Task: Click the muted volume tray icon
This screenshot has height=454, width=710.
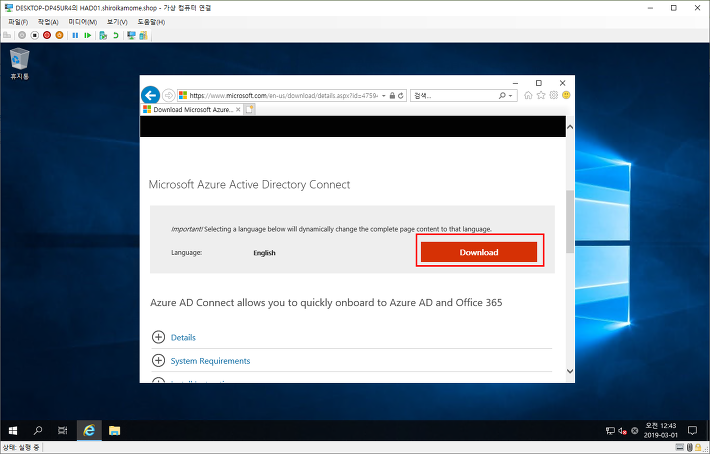Action: tap(623, 431)
